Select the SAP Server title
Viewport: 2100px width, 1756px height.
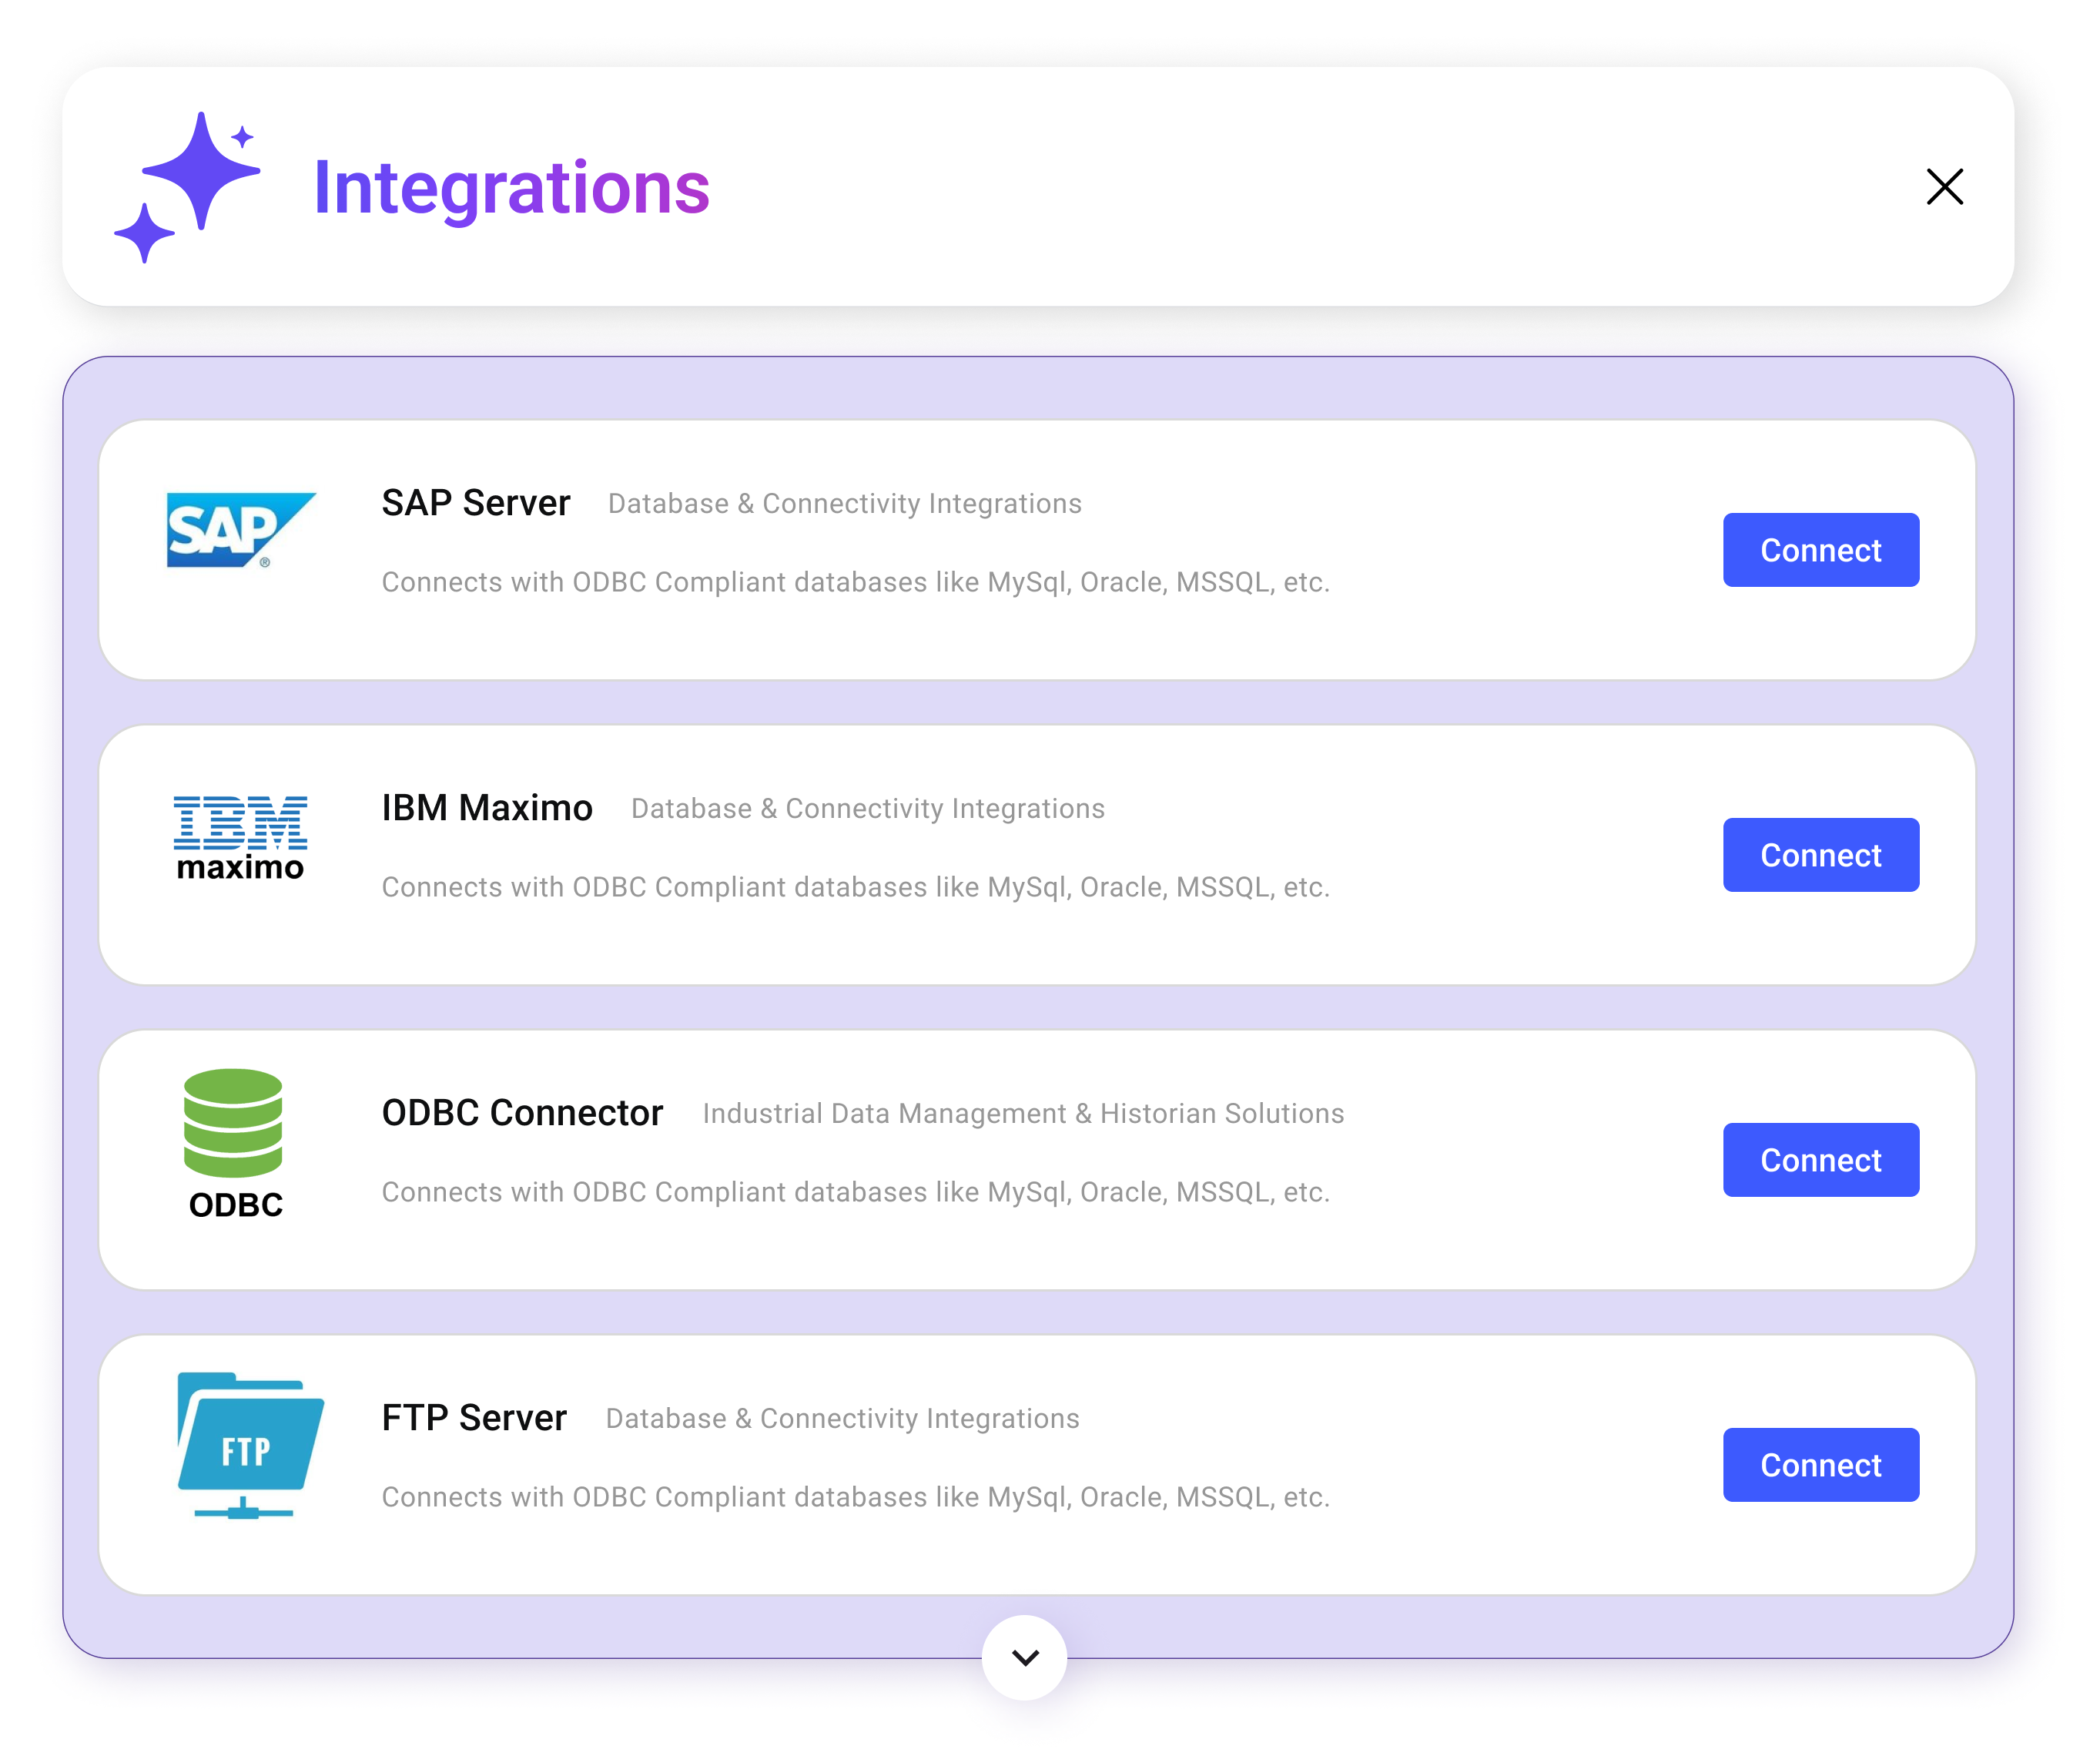pyautogui.click(x=476, y=503)
